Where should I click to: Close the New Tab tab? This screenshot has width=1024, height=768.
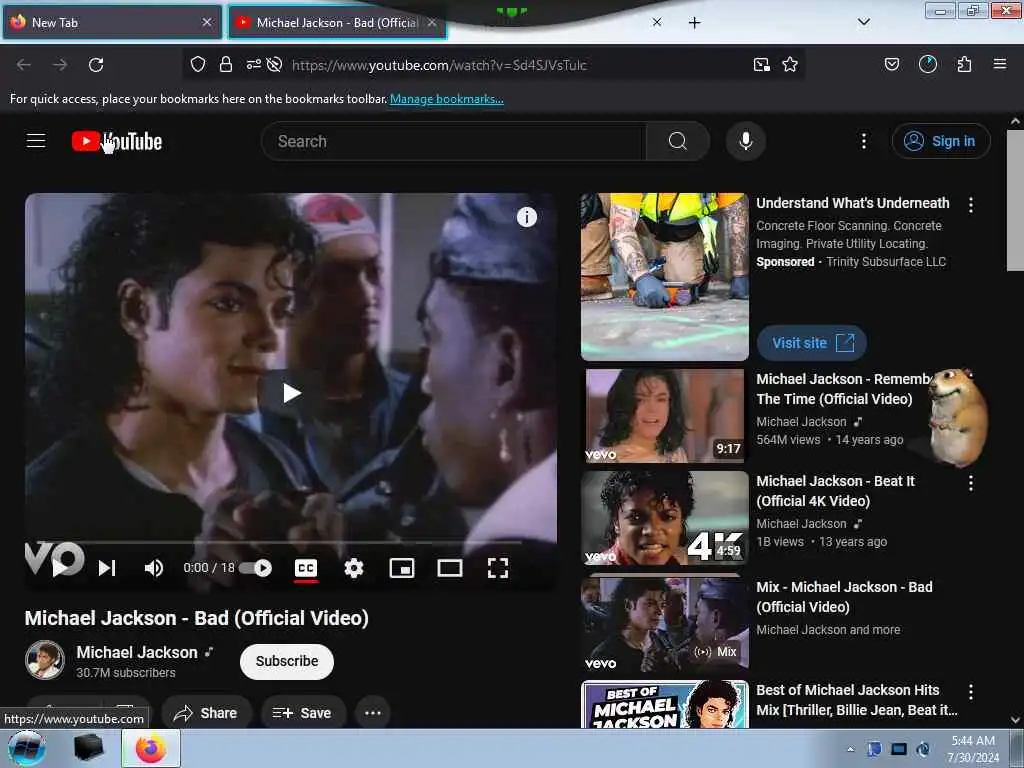(x=207, y=22)
